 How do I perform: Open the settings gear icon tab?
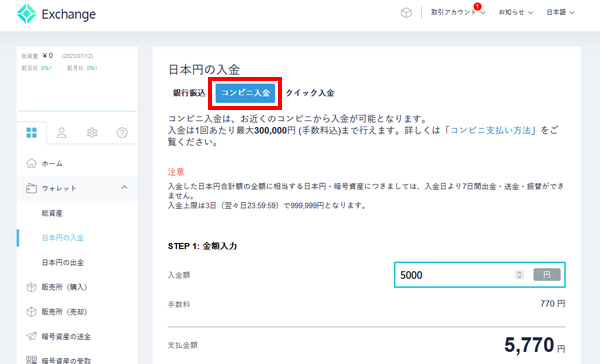[x=92, y=133]
